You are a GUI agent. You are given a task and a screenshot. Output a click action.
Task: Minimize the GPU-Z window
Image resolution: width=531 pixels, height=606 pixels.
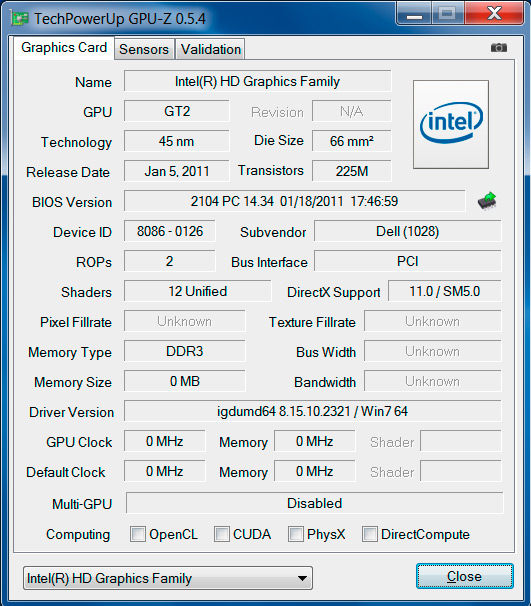pyautogui.click(x=414, y=14)
